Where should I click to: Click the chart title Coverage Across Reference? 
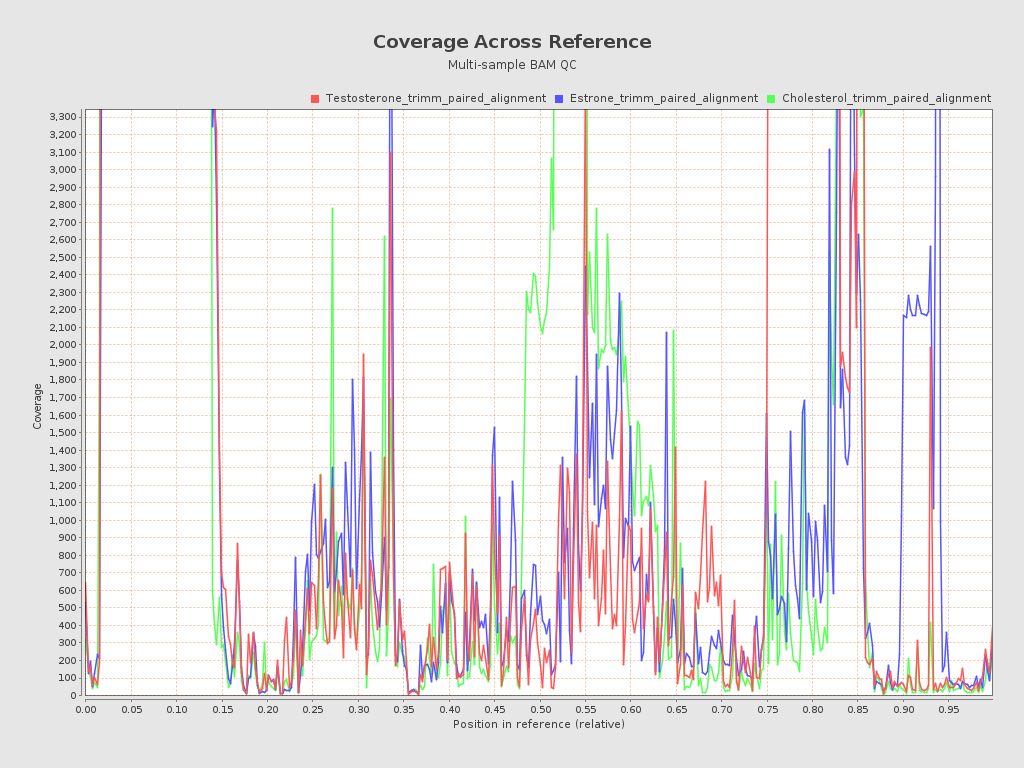pyautogui.click(x=512, y=42)
